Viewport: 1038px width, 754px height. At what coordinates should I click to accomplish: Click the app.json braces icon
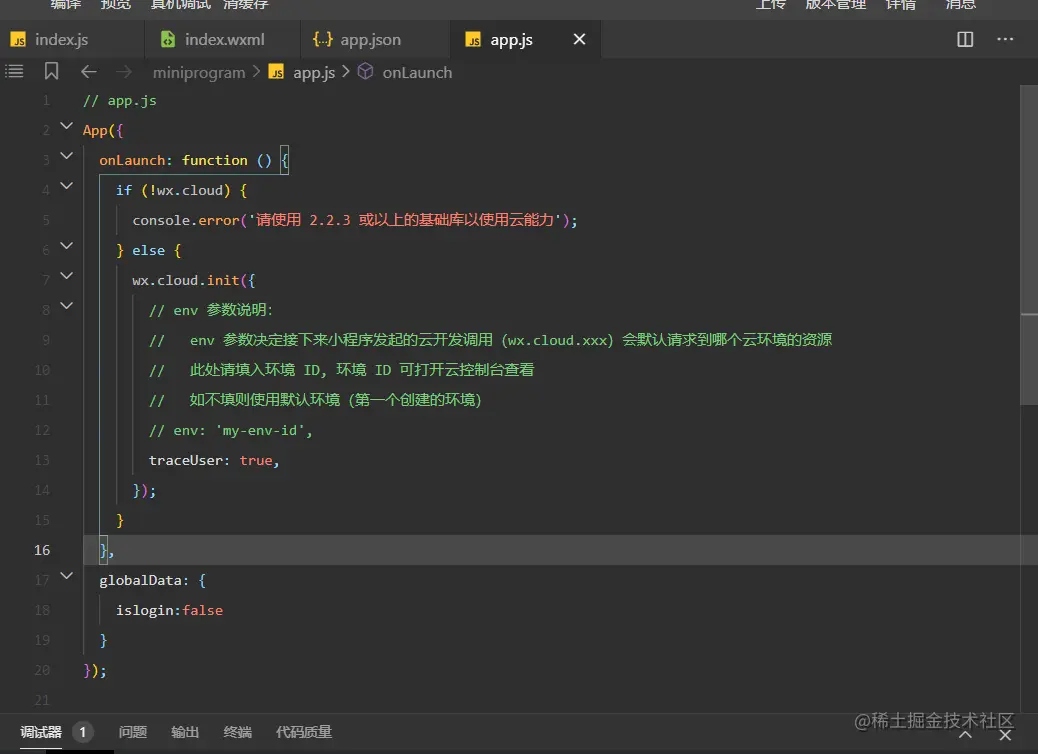[322, 39]
